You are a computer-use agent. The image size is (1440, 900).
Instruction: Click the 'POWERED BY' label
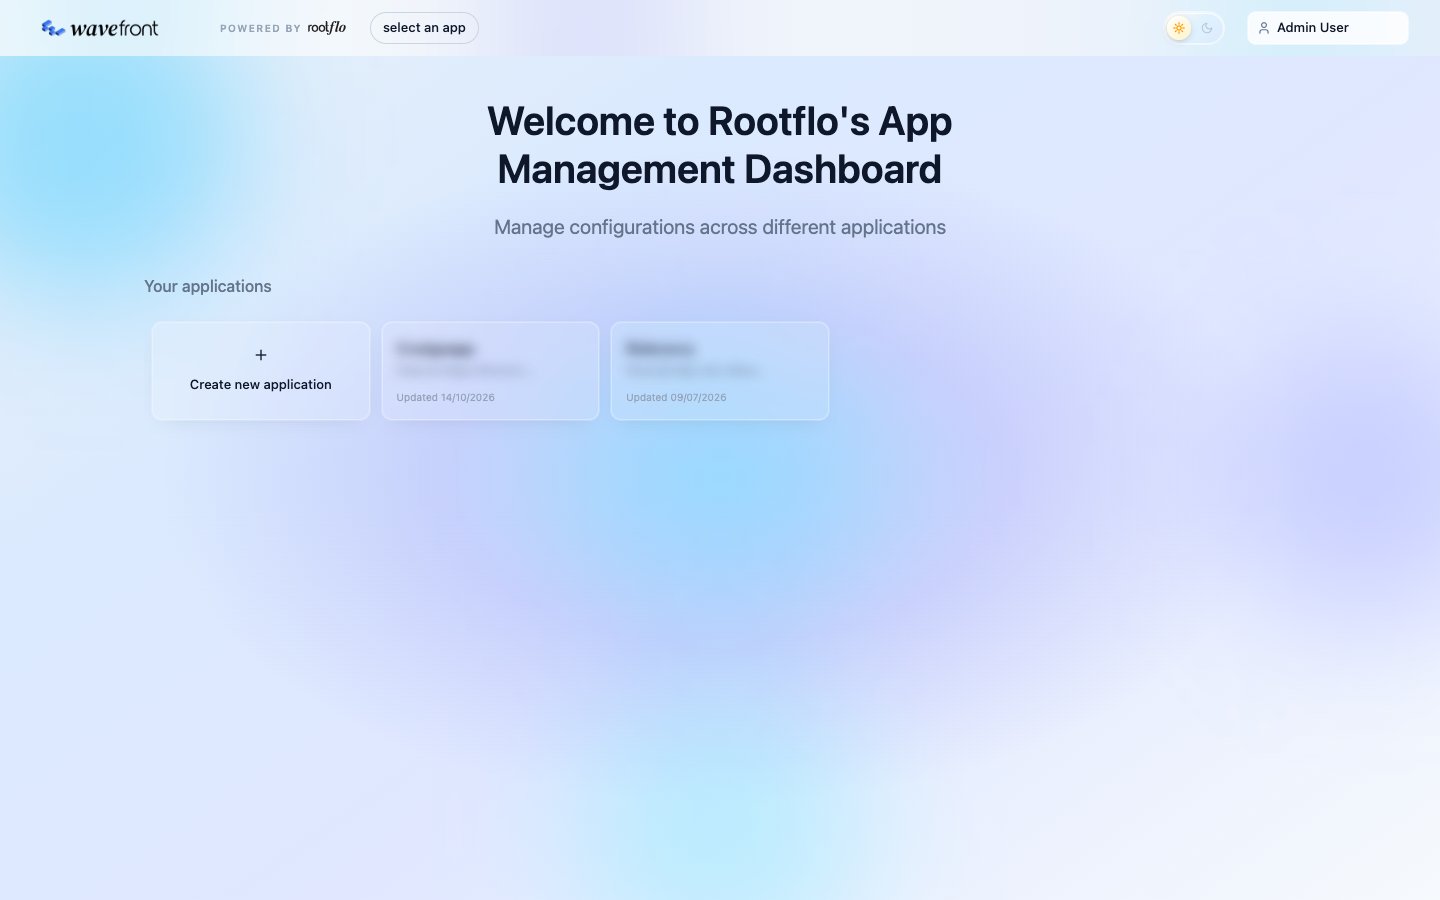coord(260,29)
